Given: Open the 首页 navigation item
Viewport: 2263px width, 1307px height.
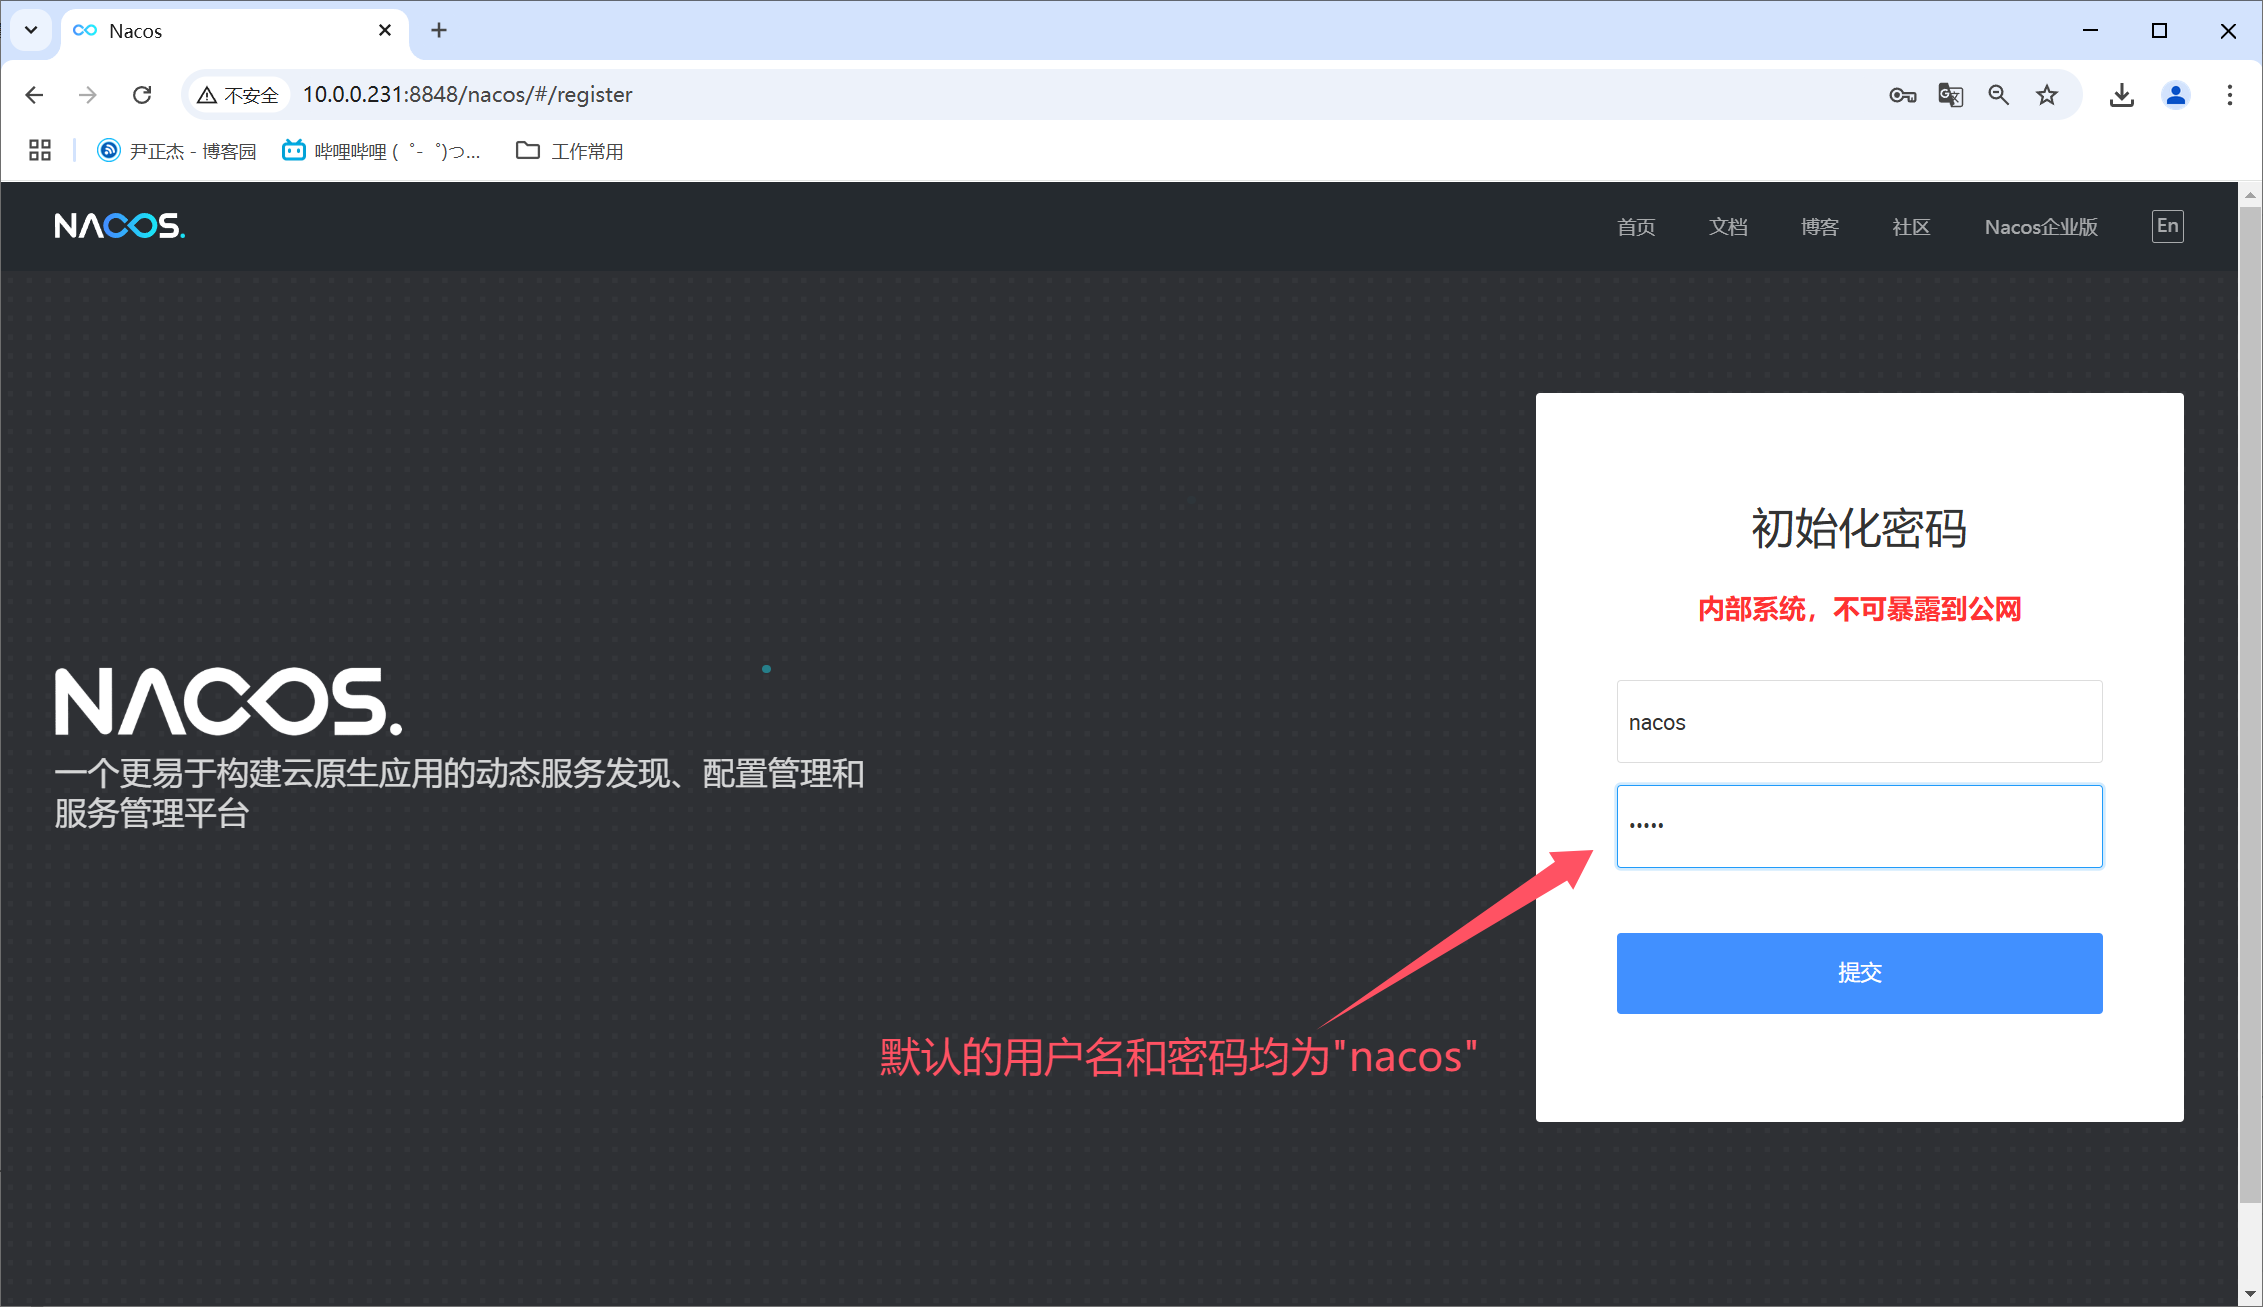Looking at the screenshot, I should [1636, 227].
